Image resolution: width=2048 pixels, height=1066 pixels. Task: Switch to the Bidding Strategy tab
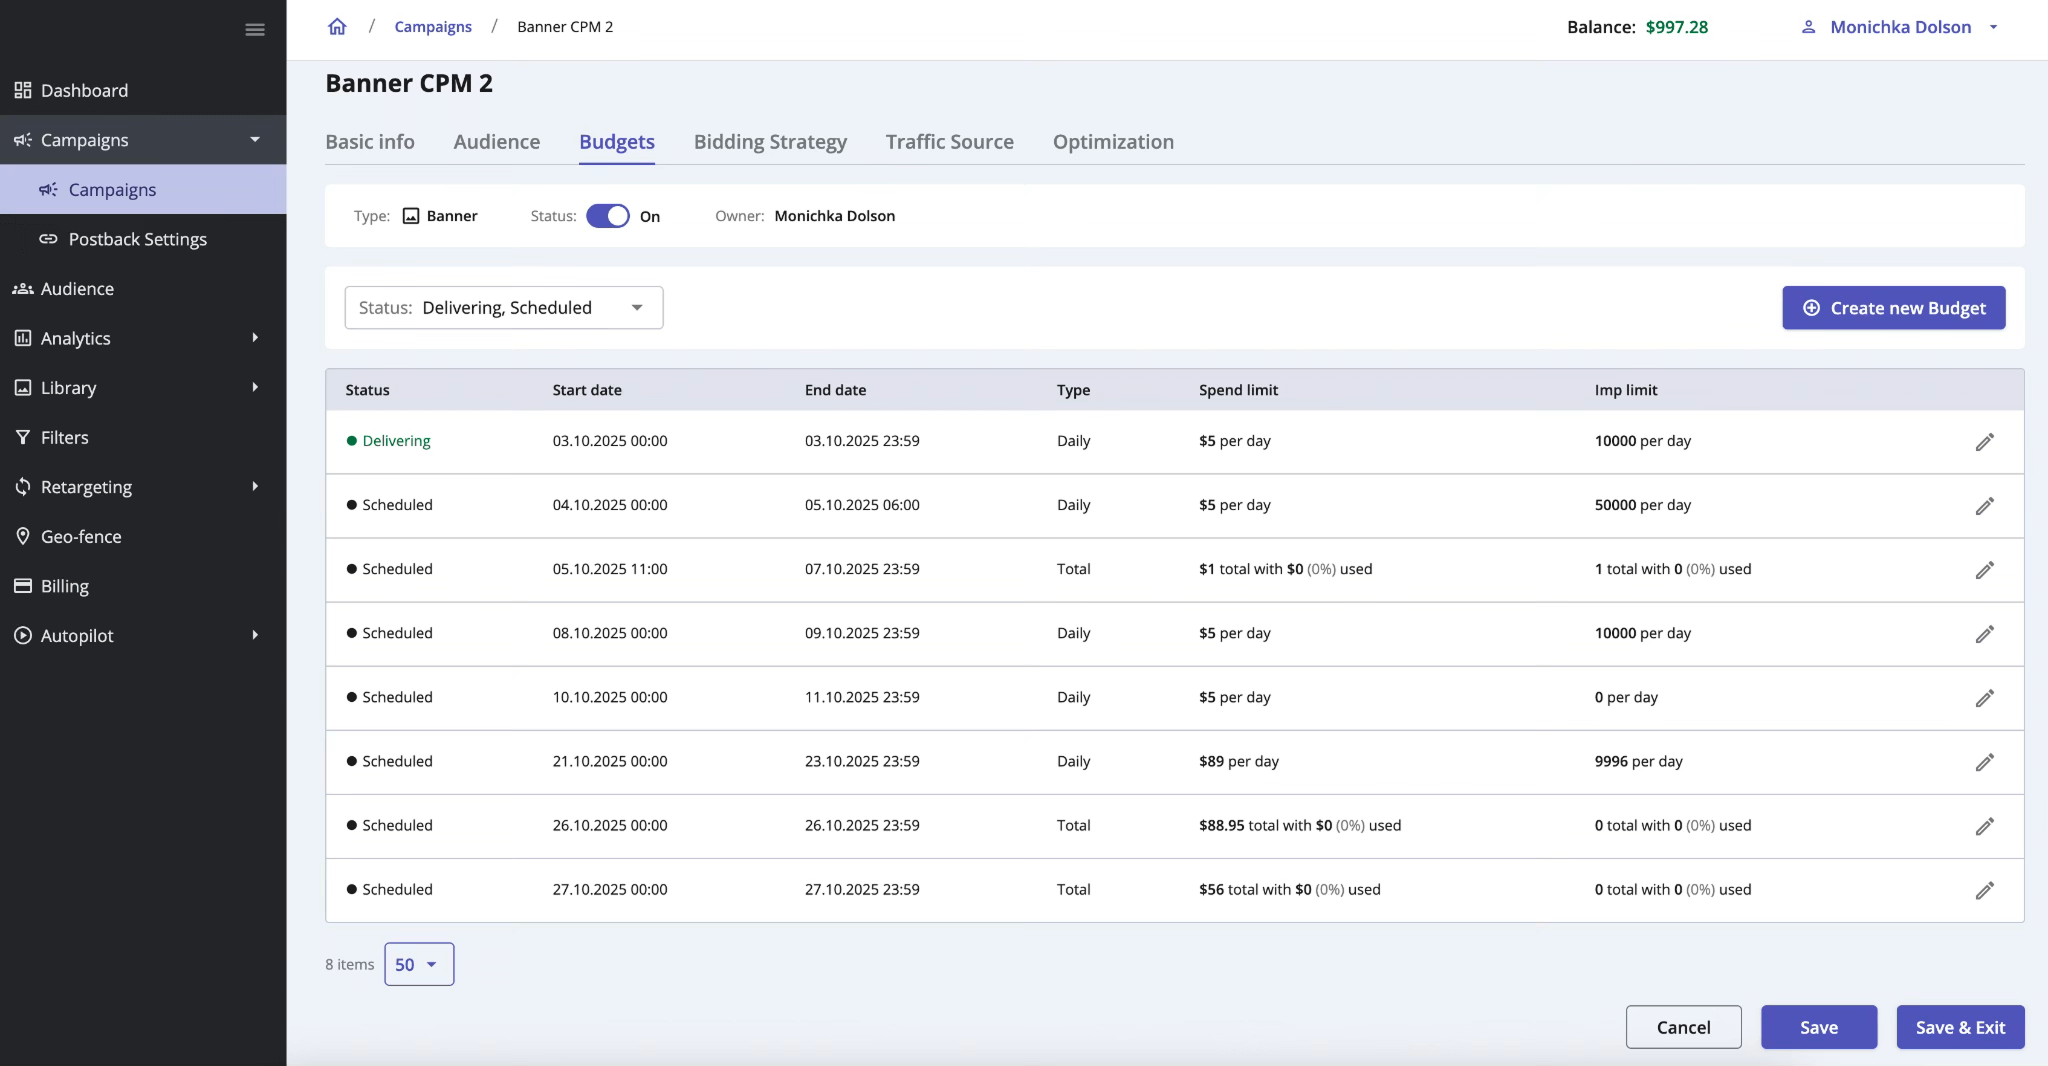point(769,142)
